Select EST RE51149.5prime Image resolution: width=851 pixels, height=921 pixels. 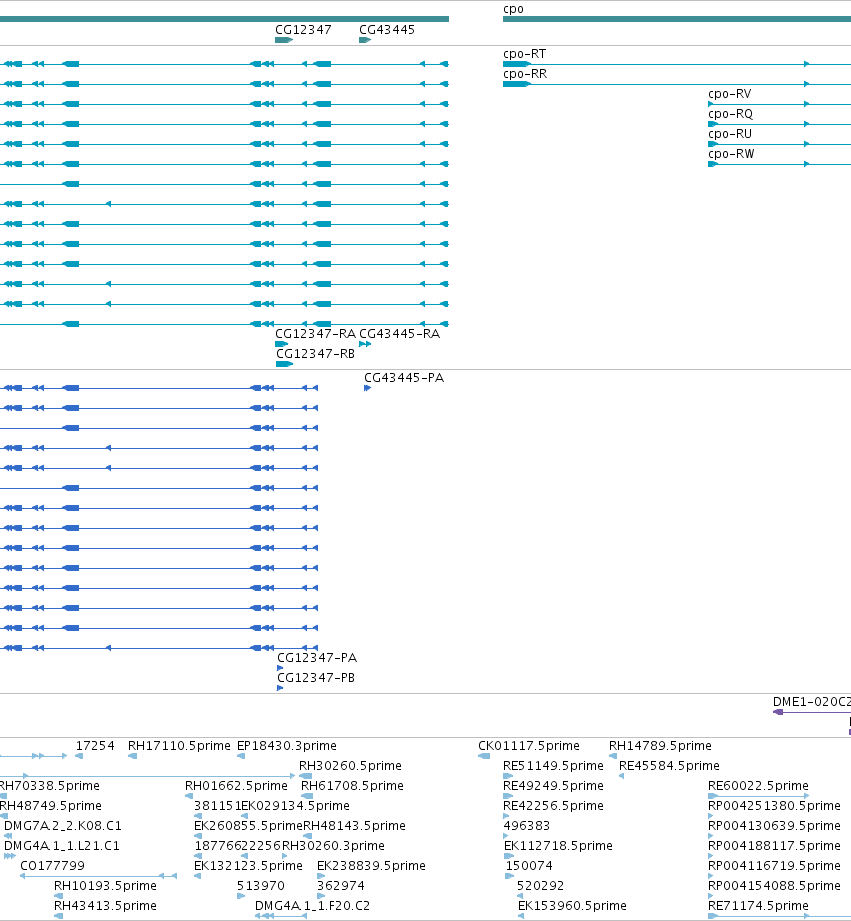553,766
